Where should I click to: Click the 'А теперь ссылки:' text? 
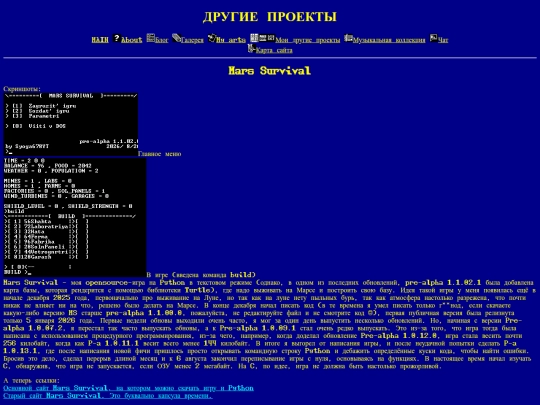pyautogui.click(x=31, y=381)
